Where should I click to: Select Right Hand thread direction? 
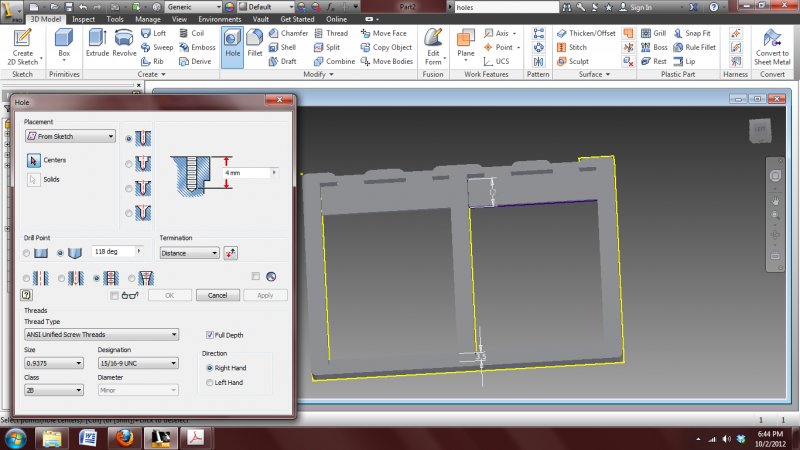click(x=208, y=368)
